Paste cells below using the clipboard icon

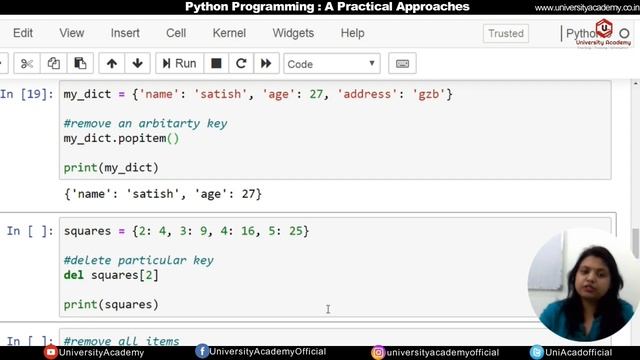[x=80, y=63]
